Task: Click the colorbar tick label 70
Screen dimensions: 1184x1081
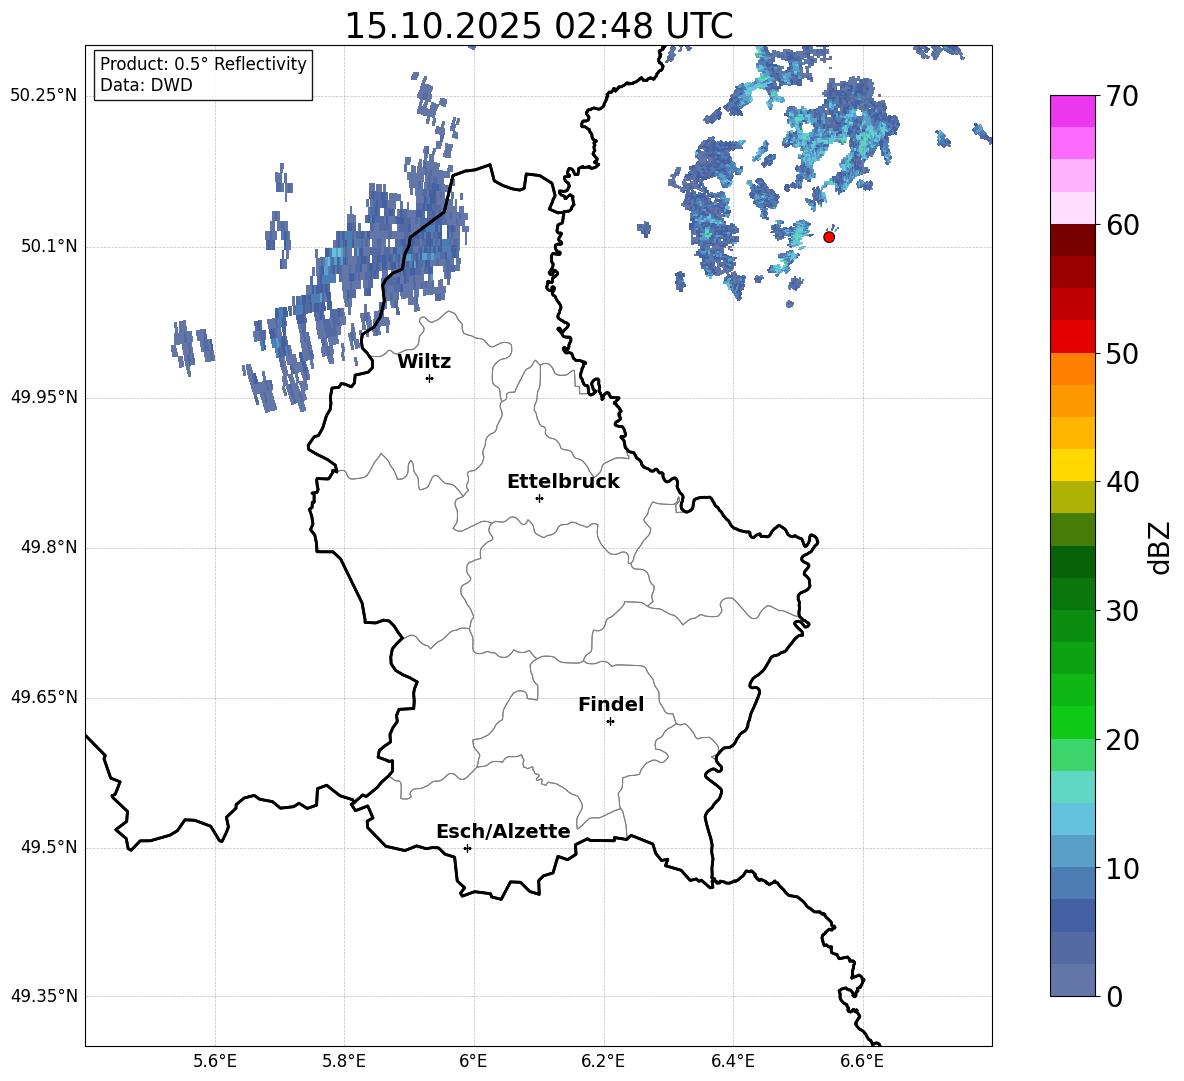Action: click(x=1122, y=97)
